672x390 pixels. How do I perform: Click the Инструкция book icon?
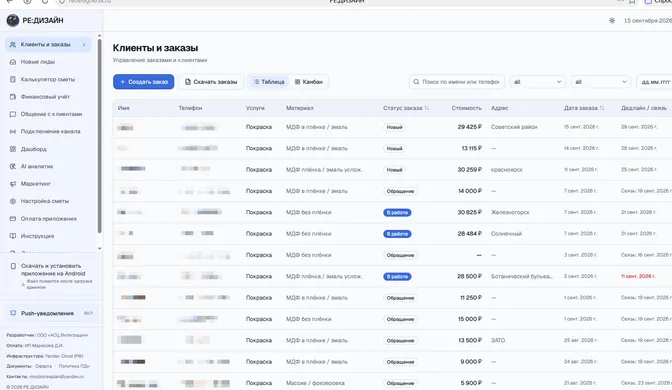point(13,236)
